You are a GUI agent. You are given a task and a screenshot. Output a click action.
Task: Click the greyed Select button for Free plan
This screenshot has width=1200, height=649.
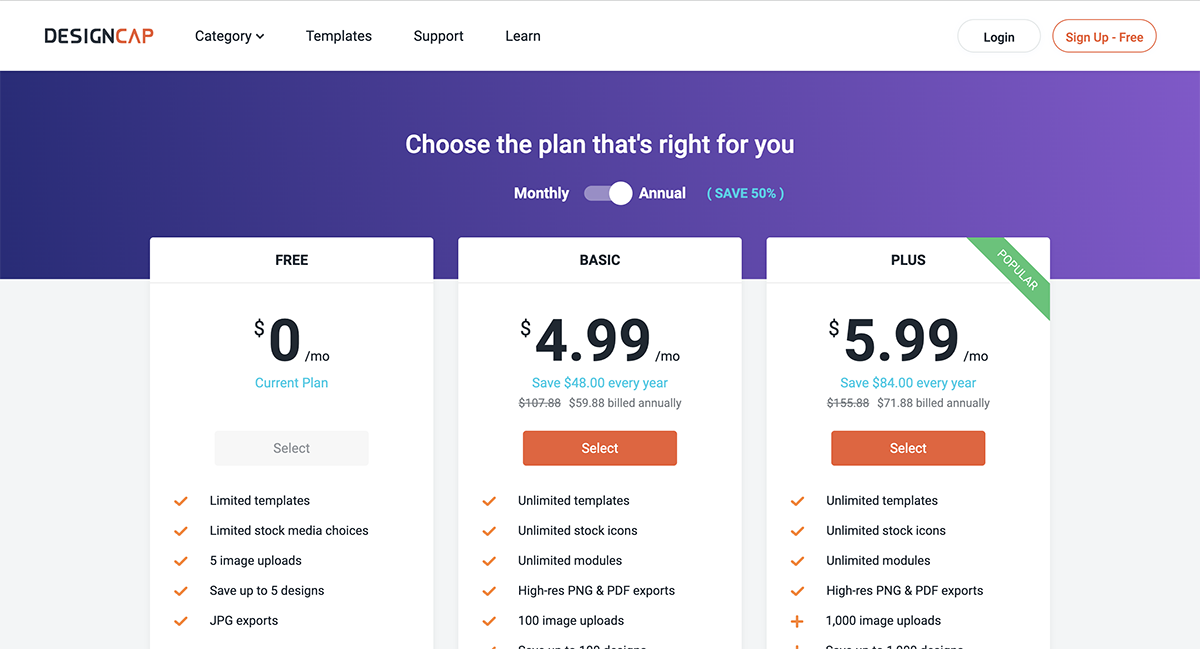292,448
